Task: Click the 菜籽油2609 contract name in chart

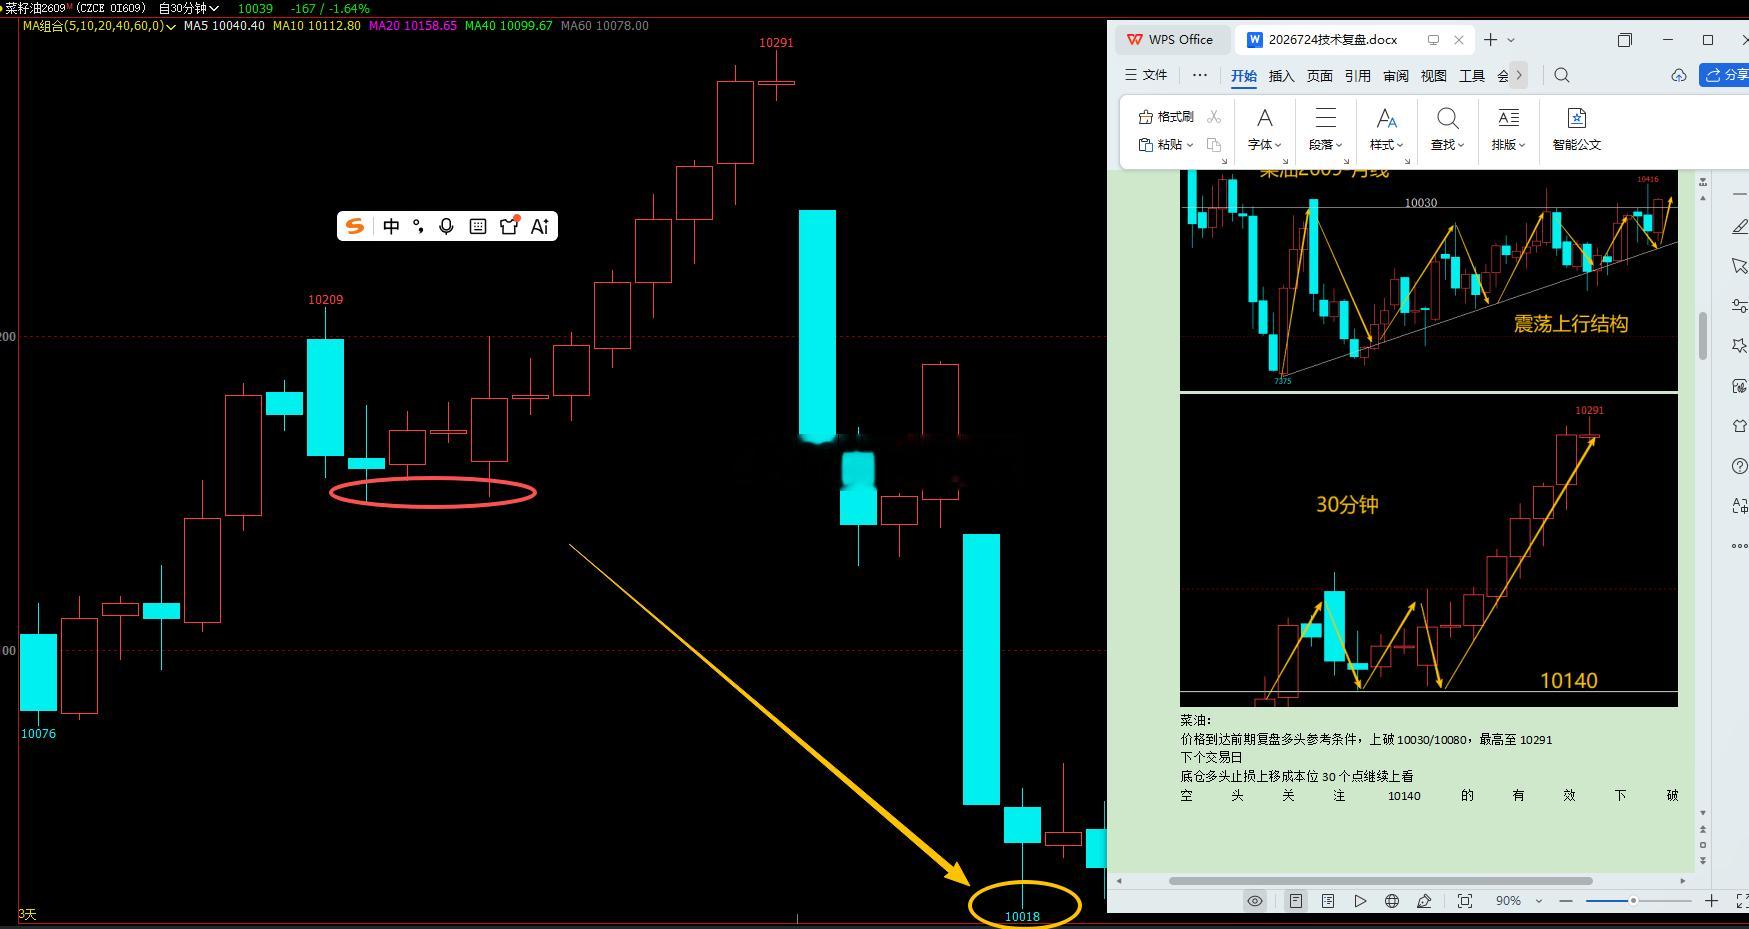Action: click(36, 8)
